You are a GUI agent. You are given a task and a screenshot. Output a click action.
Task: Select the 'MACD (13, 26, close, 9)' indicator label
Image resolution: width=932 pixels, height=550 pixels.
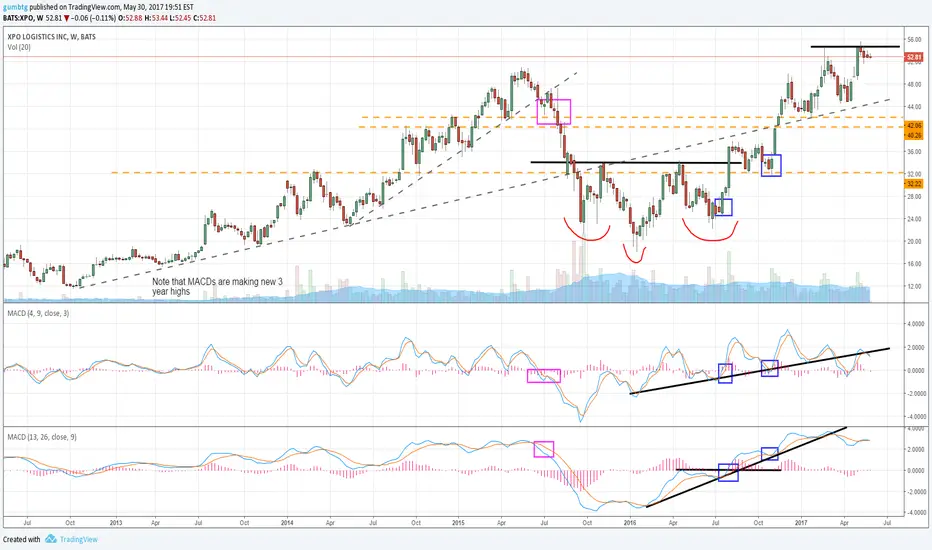pyautogui.click(x=42, y=437)
